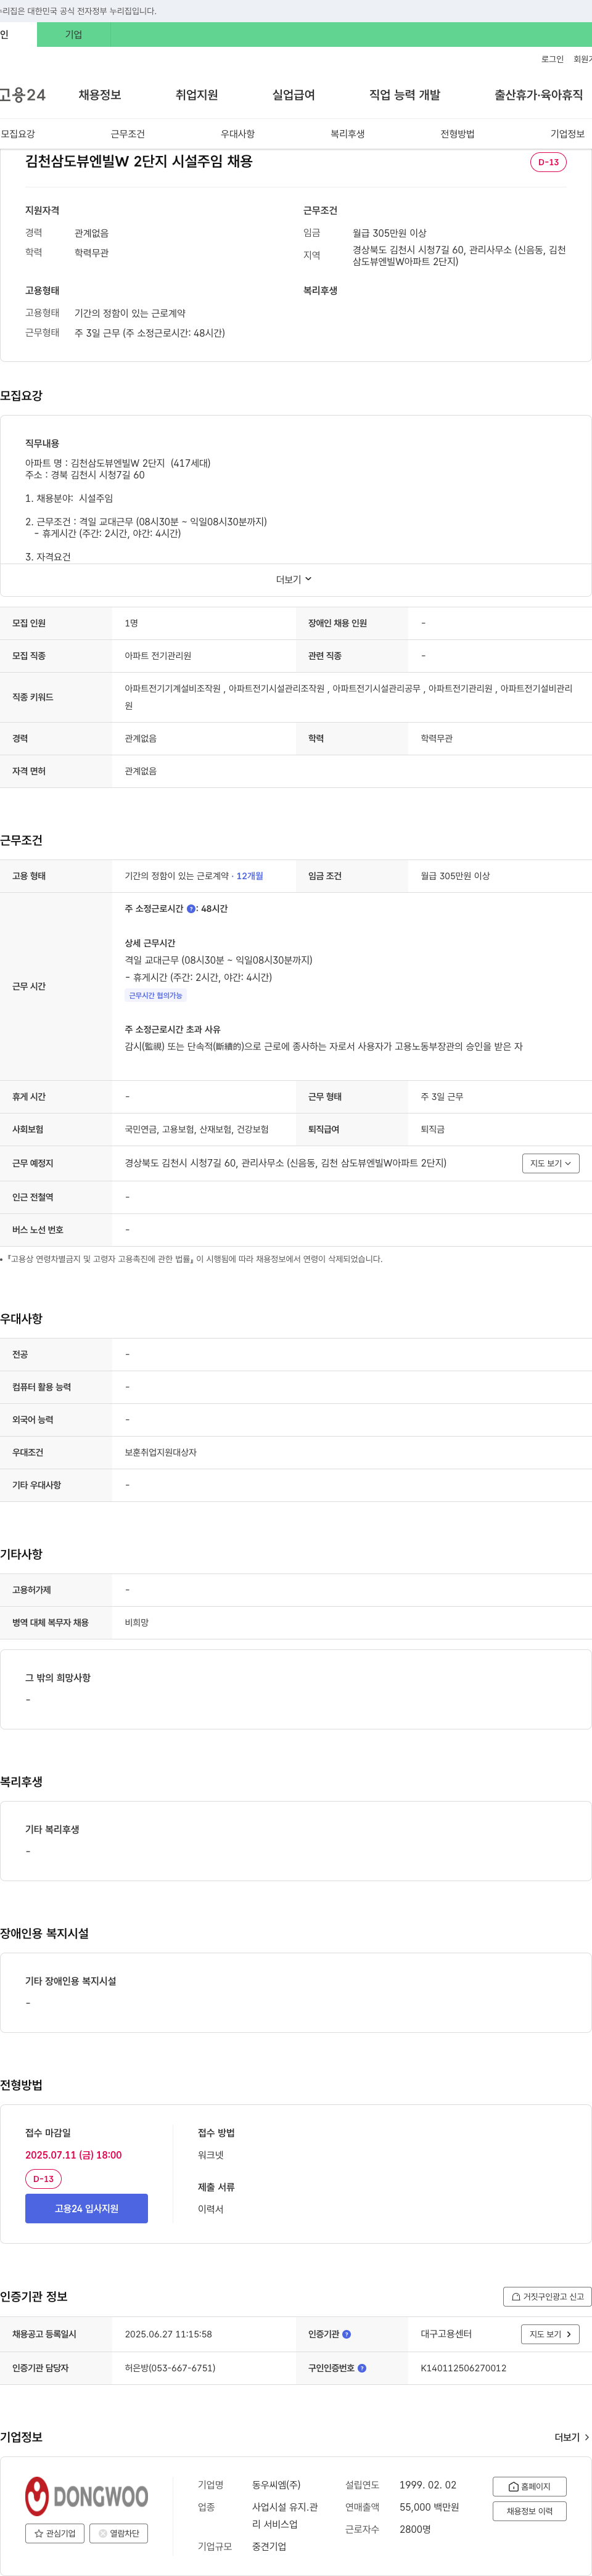Open 지도 보기 for 대구고용센터
The height and width of the screenshot is (2576, 592).
coord(550,2334)
